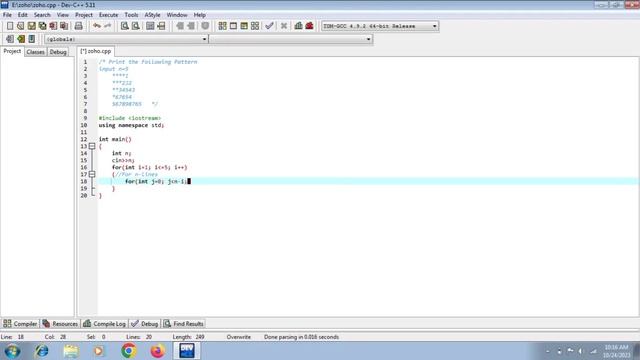This screenshot has height=360, width=640.
Task: Click 'Done parsing' status bar message
Action: (x=301, y=337)
